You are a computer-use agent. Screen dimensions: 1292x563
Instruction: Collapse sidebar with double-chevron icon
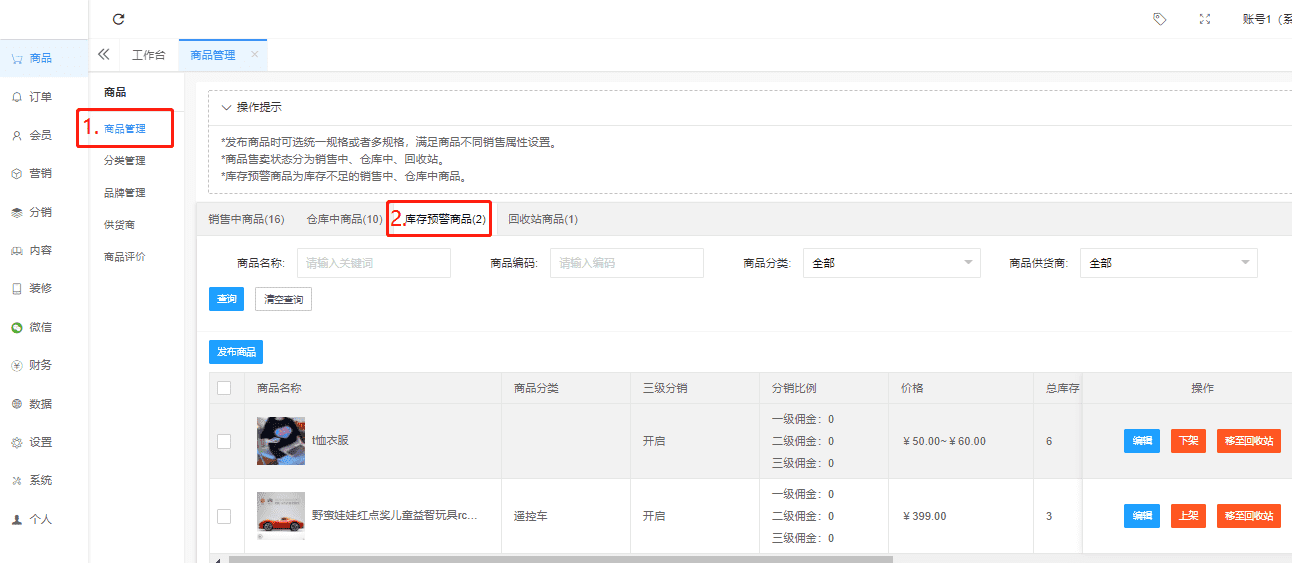[103, 55]
